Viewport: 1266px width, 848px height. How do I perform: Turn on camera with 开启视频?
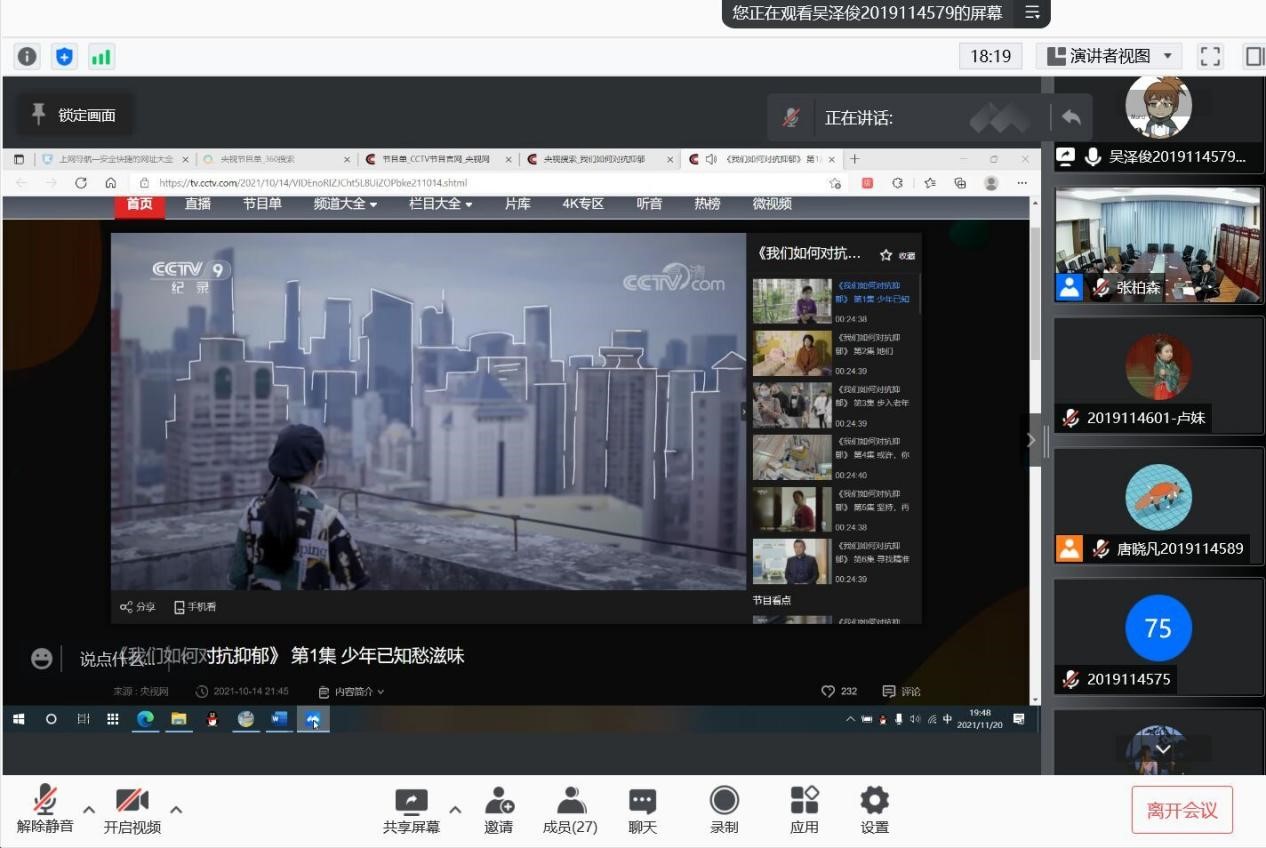132,808
